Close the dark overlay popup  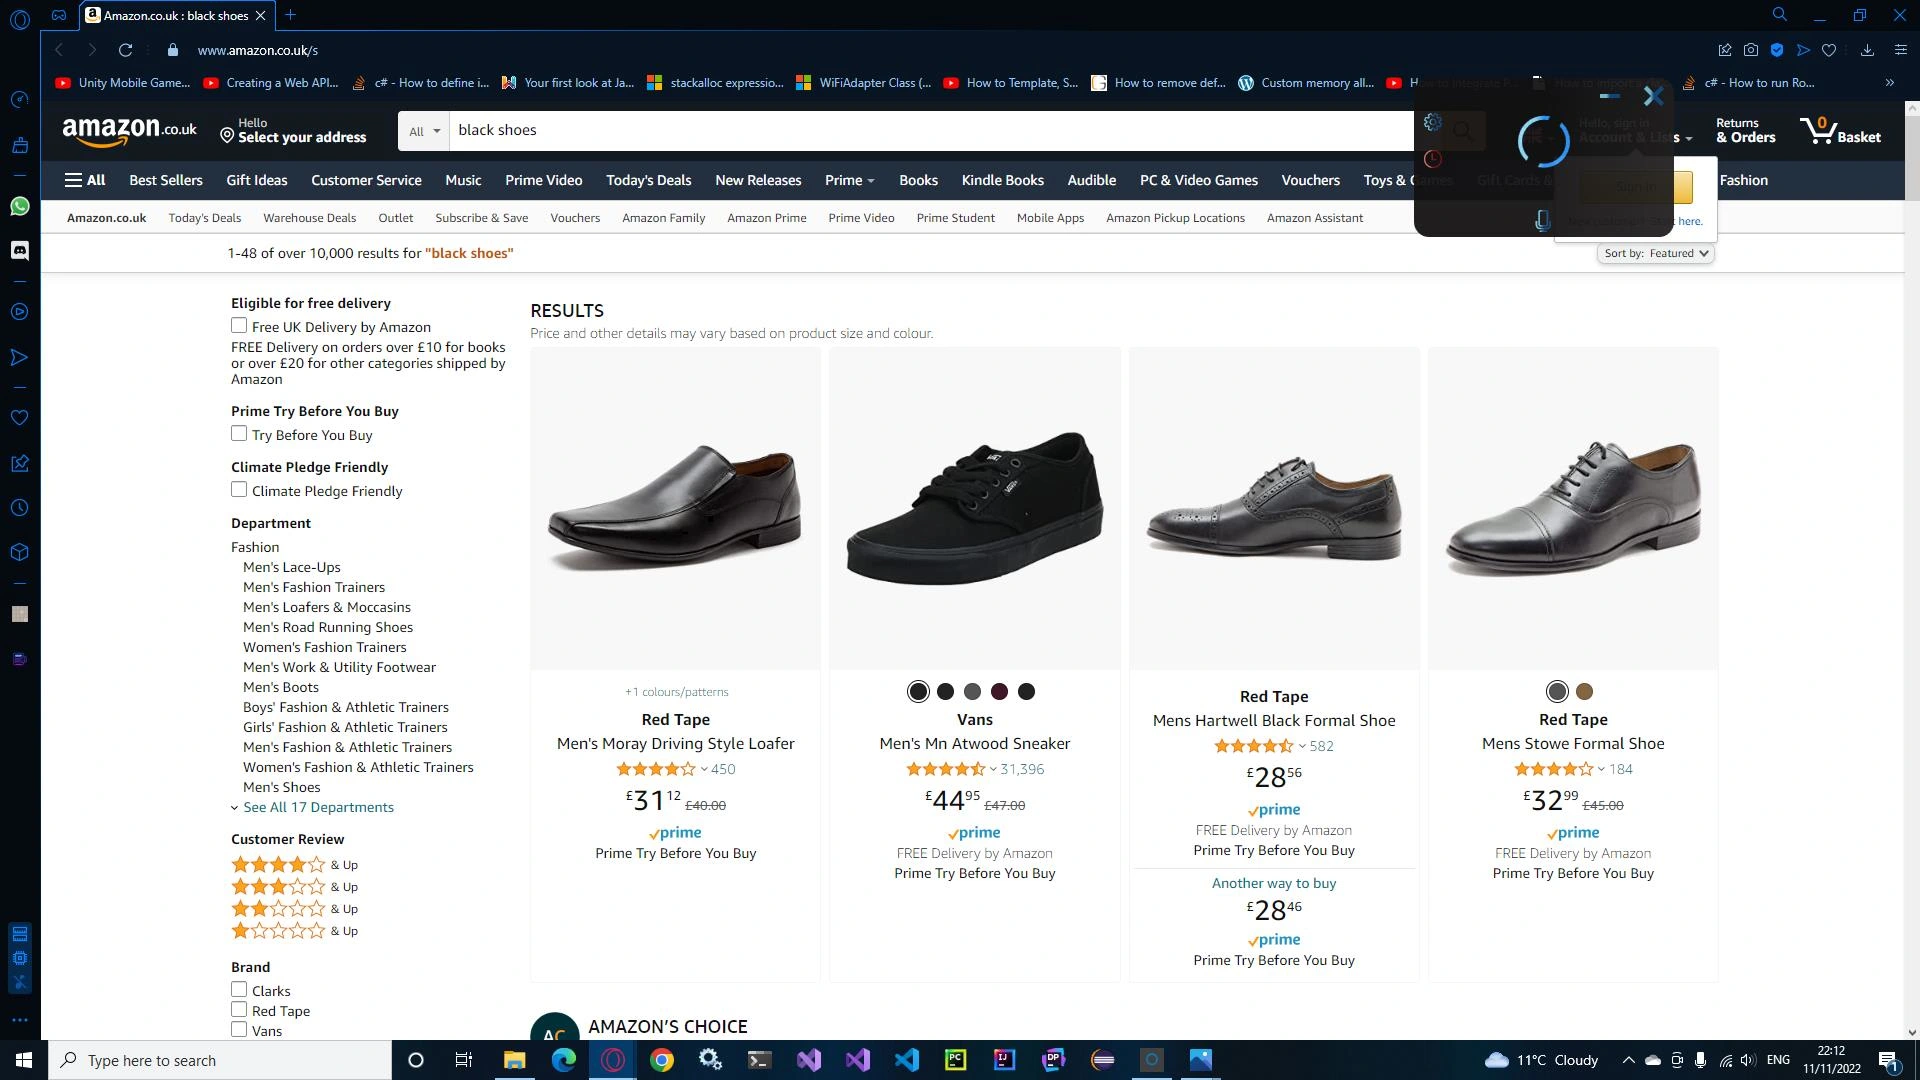coord(1653,96)
